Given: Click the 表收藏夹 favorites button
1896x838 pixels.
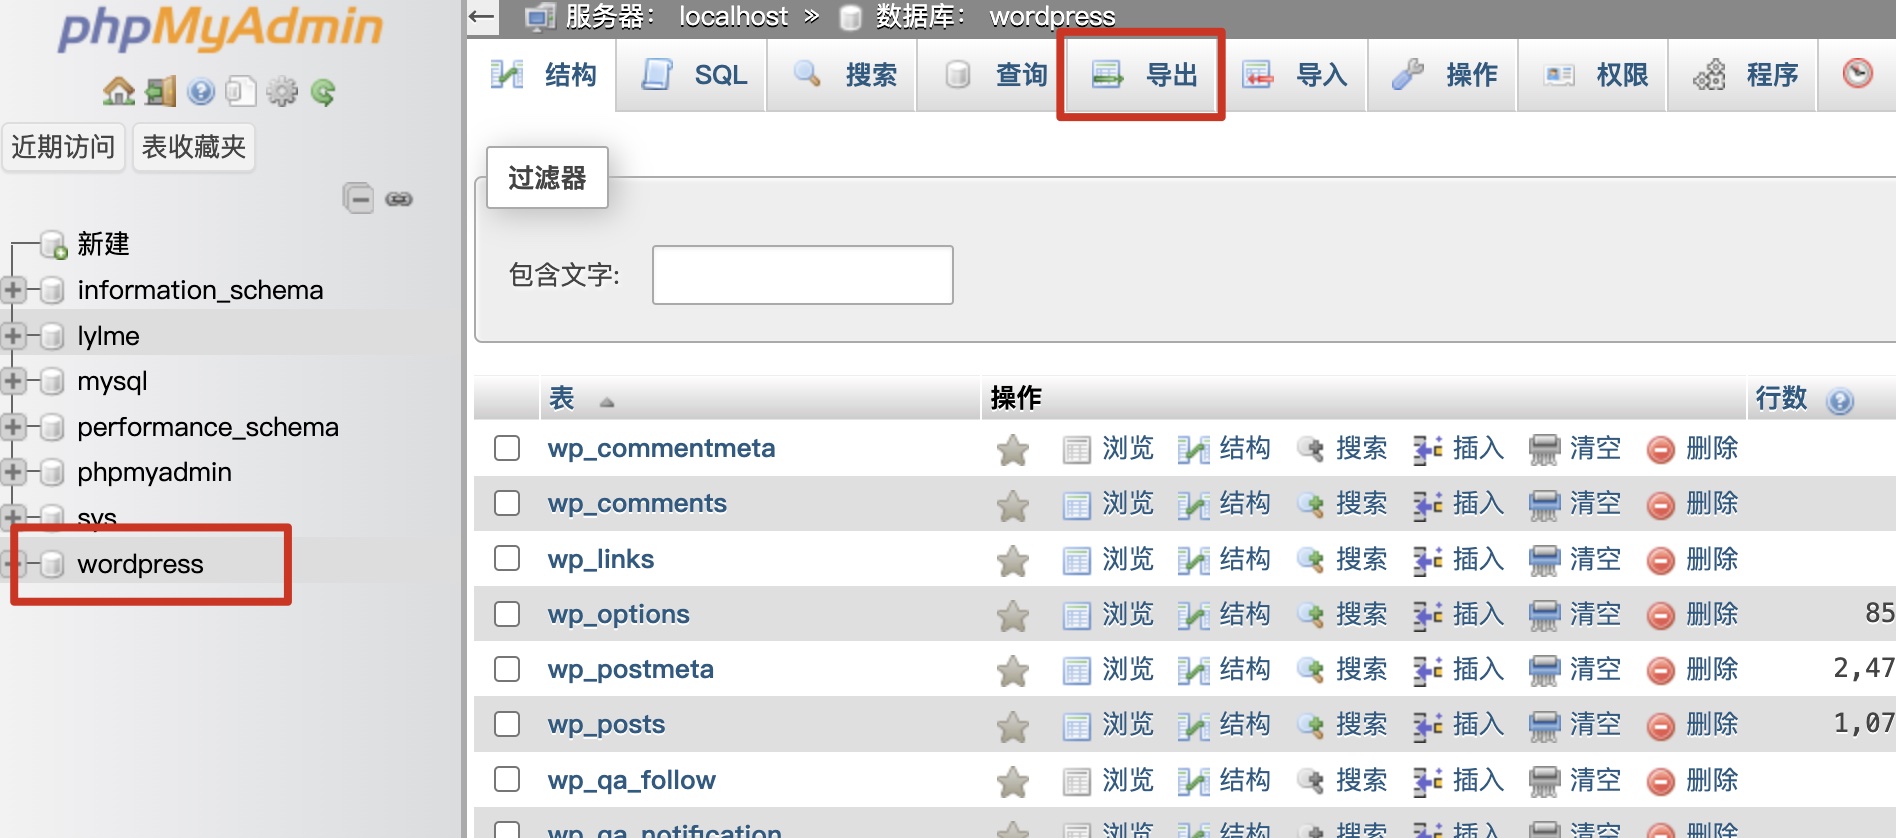Looking at the screenshot, I should [x=193, y=147].
